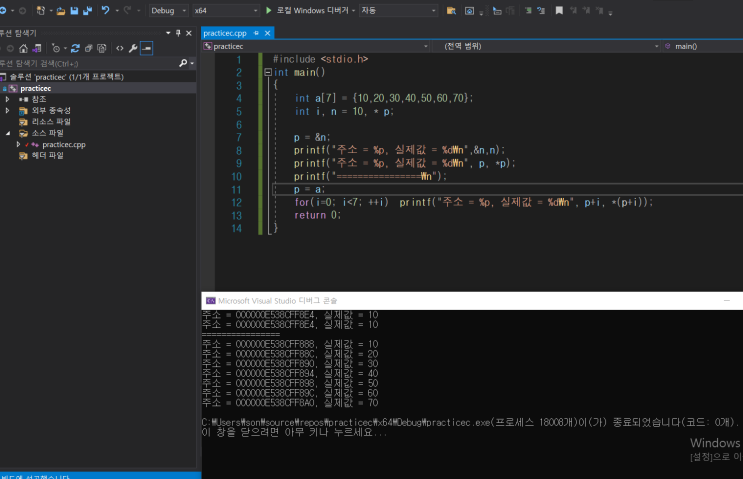Click the 'p = &n;' line in editor
Screen dimensions: 743x479
[312, 137]
